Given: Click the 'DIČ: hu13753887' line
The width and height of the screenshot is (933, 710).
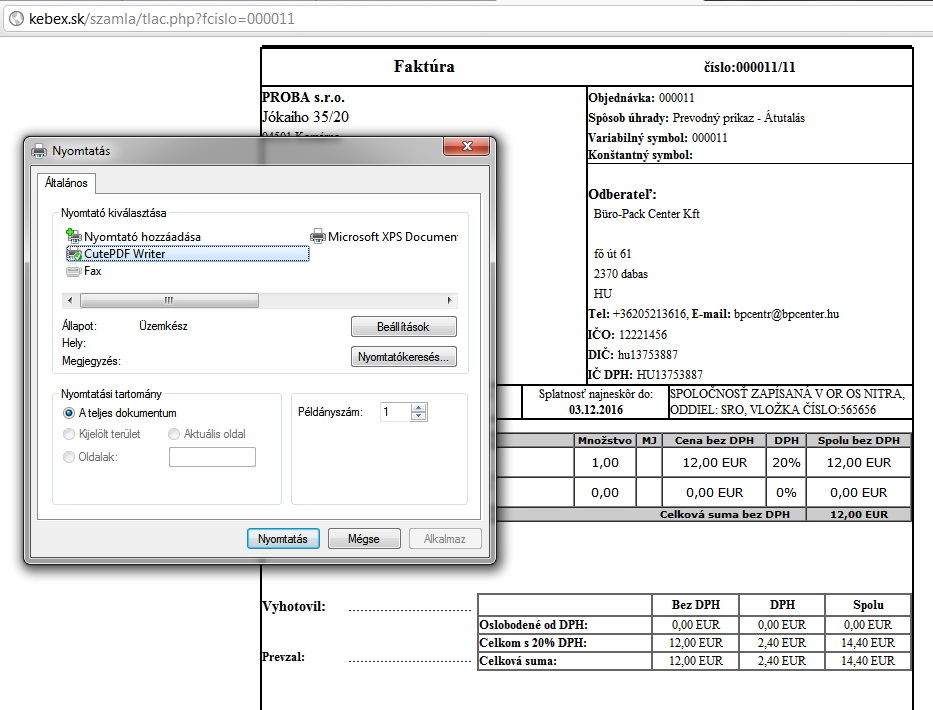Looking at the screenshot, I should (x=633, y=355).
